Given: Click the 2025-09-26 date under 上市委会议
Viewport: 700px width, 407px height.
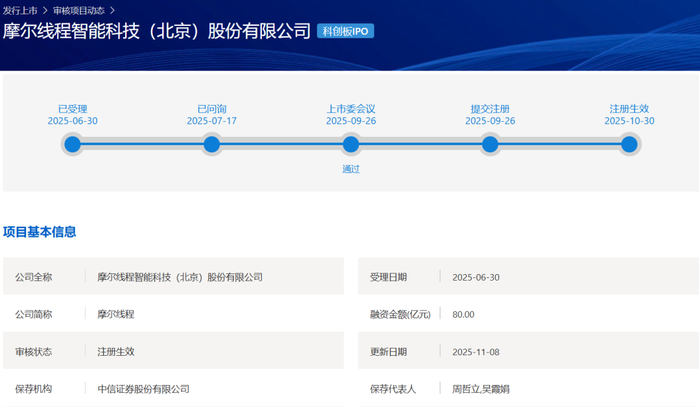Looking at the screenshot, I should coord(351,121).
